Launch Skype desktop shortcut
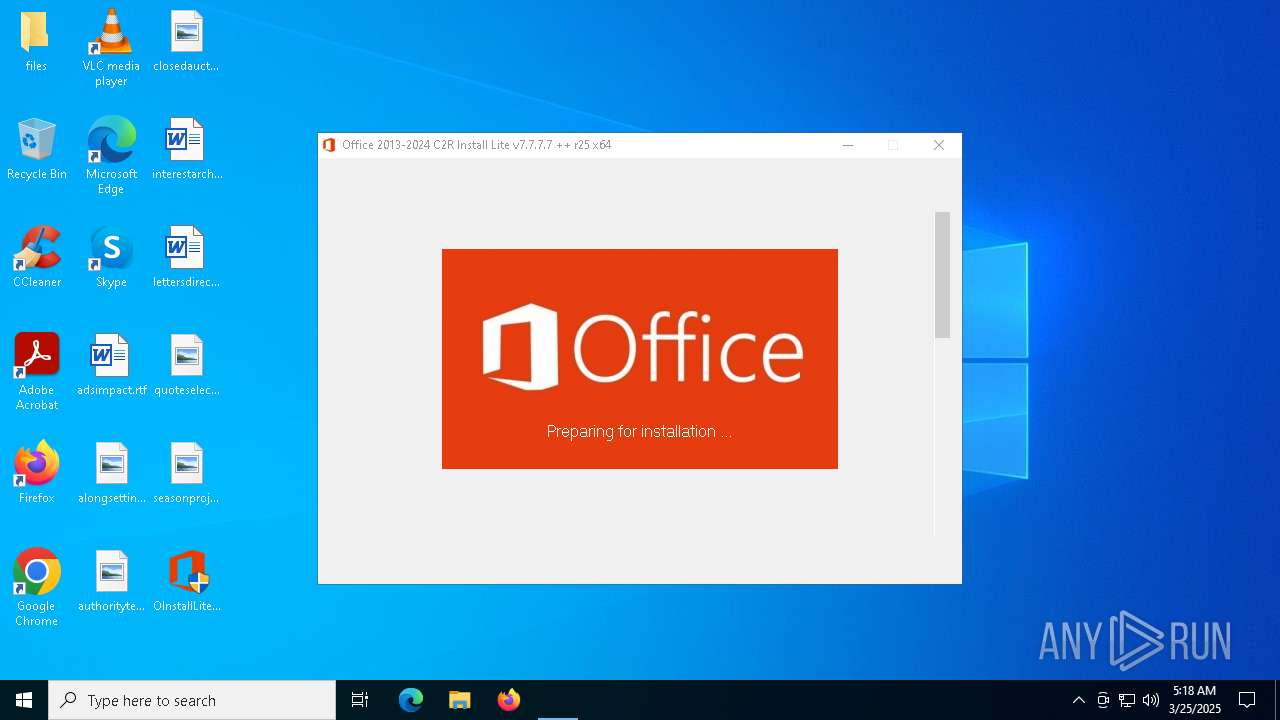Viewport: 1280px width, 720px height. [x=111, y=256]
